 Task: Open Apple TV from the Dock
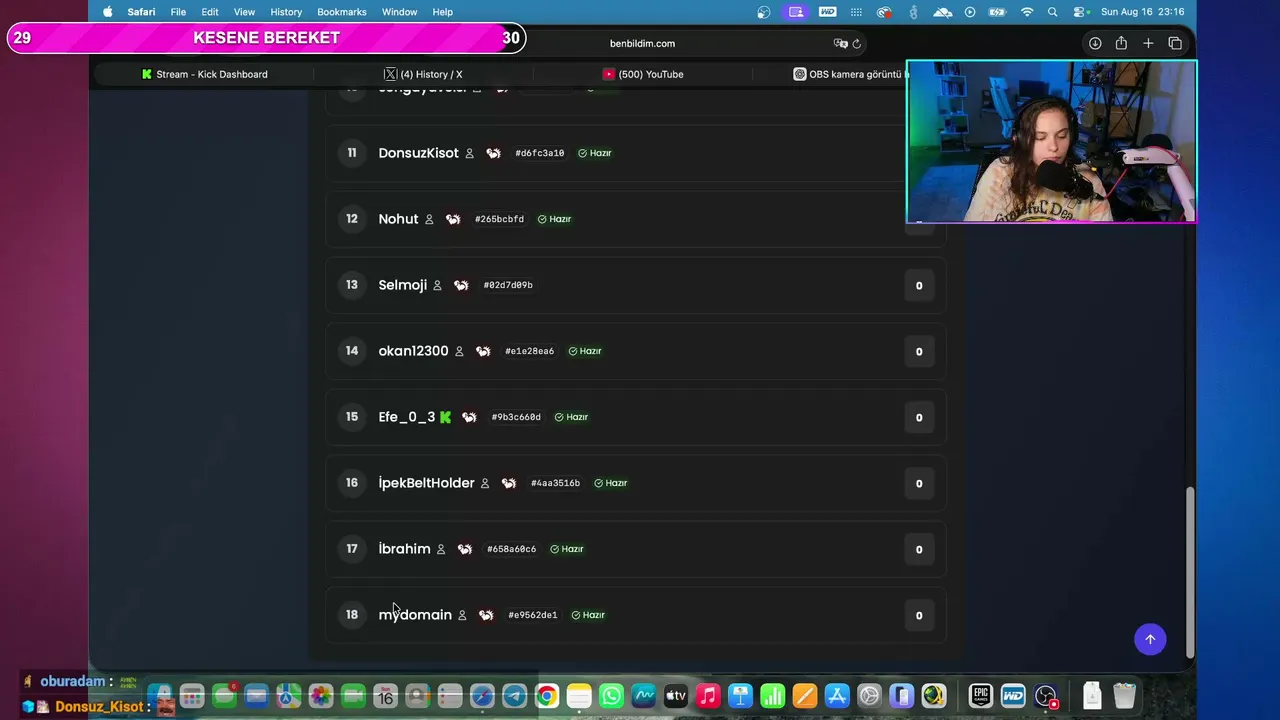point(676,696)
